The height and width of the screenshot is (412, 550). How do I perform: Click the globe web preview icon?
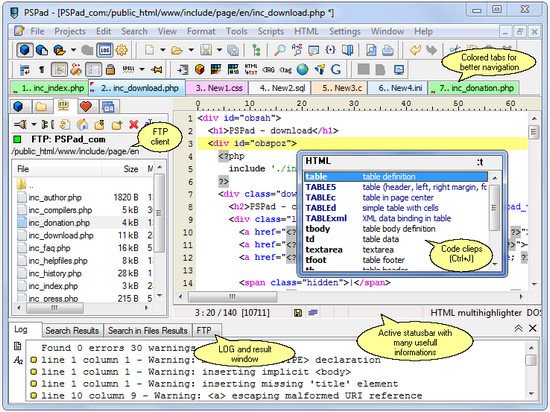click(x=302, y=69)
